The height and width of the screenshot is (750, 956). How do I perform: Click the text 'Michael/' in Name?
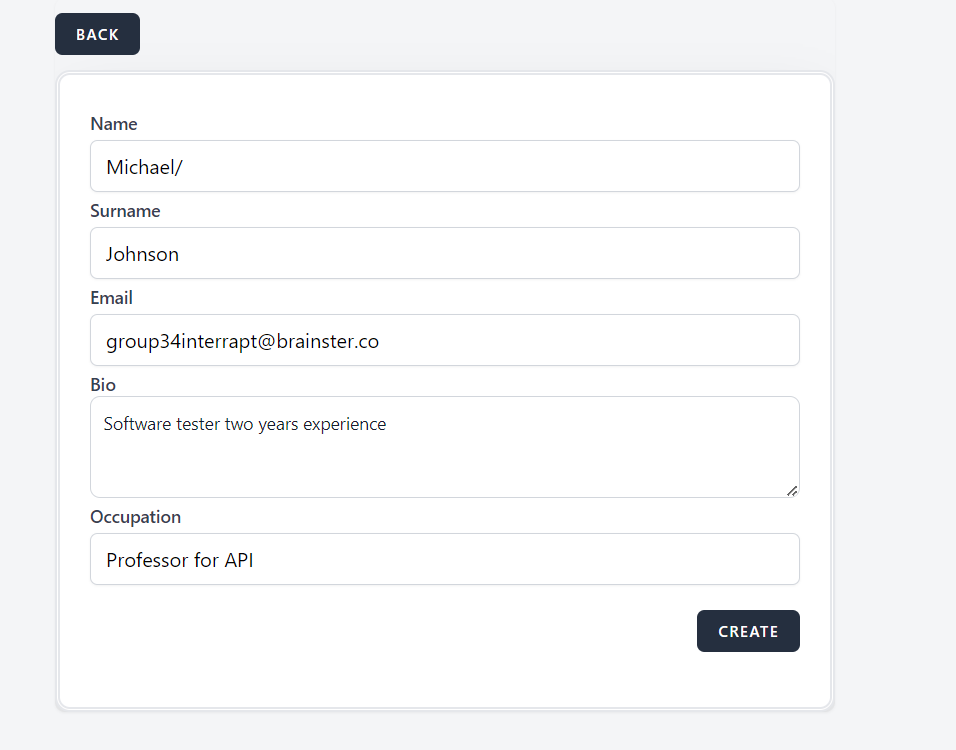(x=144, y=167)
